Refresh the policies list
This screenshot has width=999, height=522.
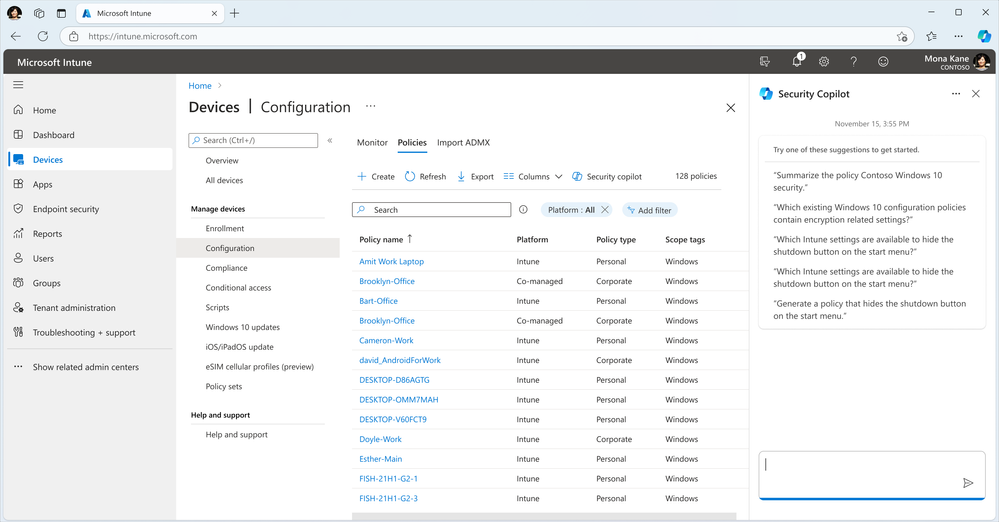[x=426, y=177]
